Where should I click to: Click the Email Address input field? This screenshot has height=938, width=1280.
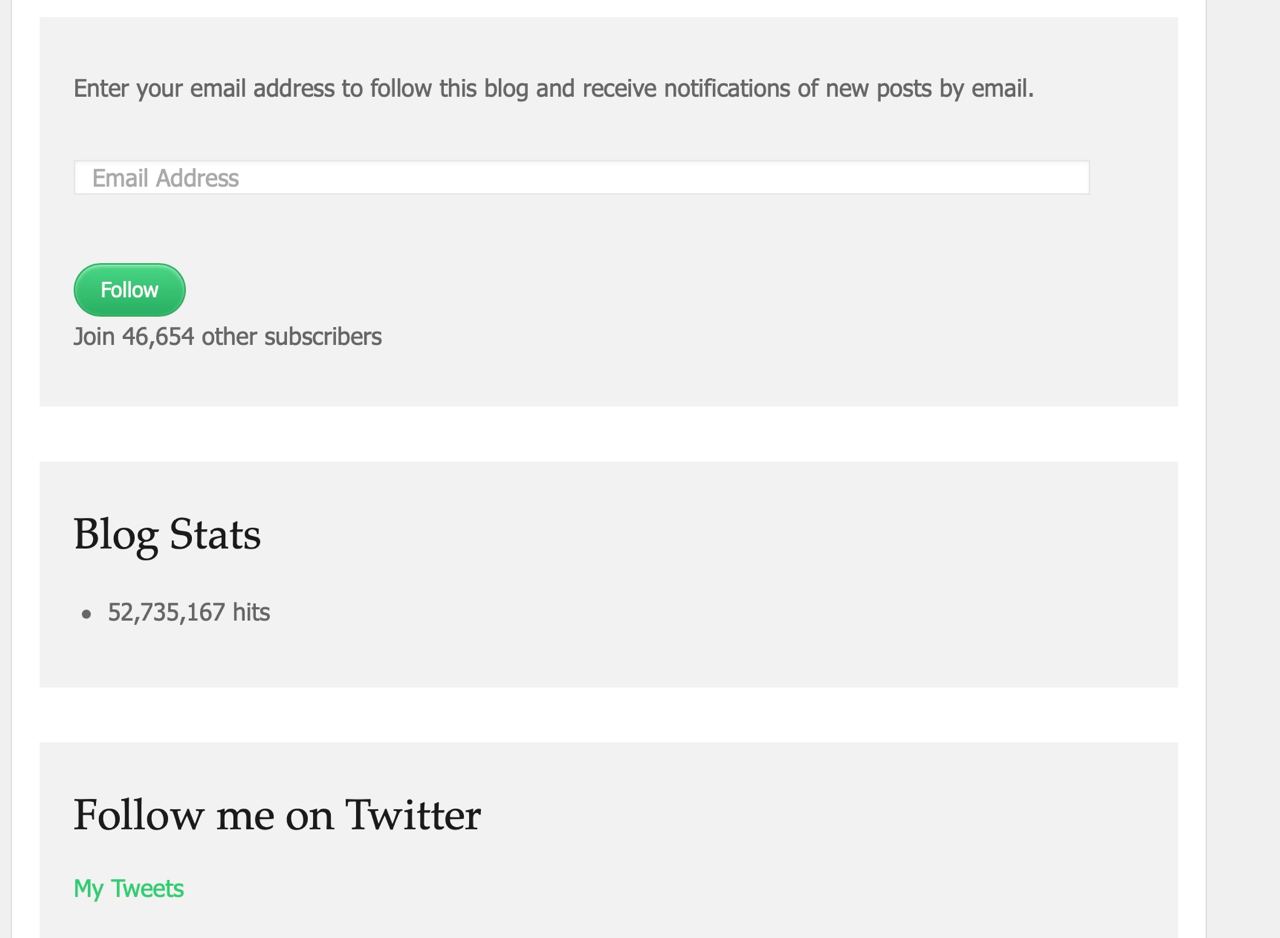point(580,178)
